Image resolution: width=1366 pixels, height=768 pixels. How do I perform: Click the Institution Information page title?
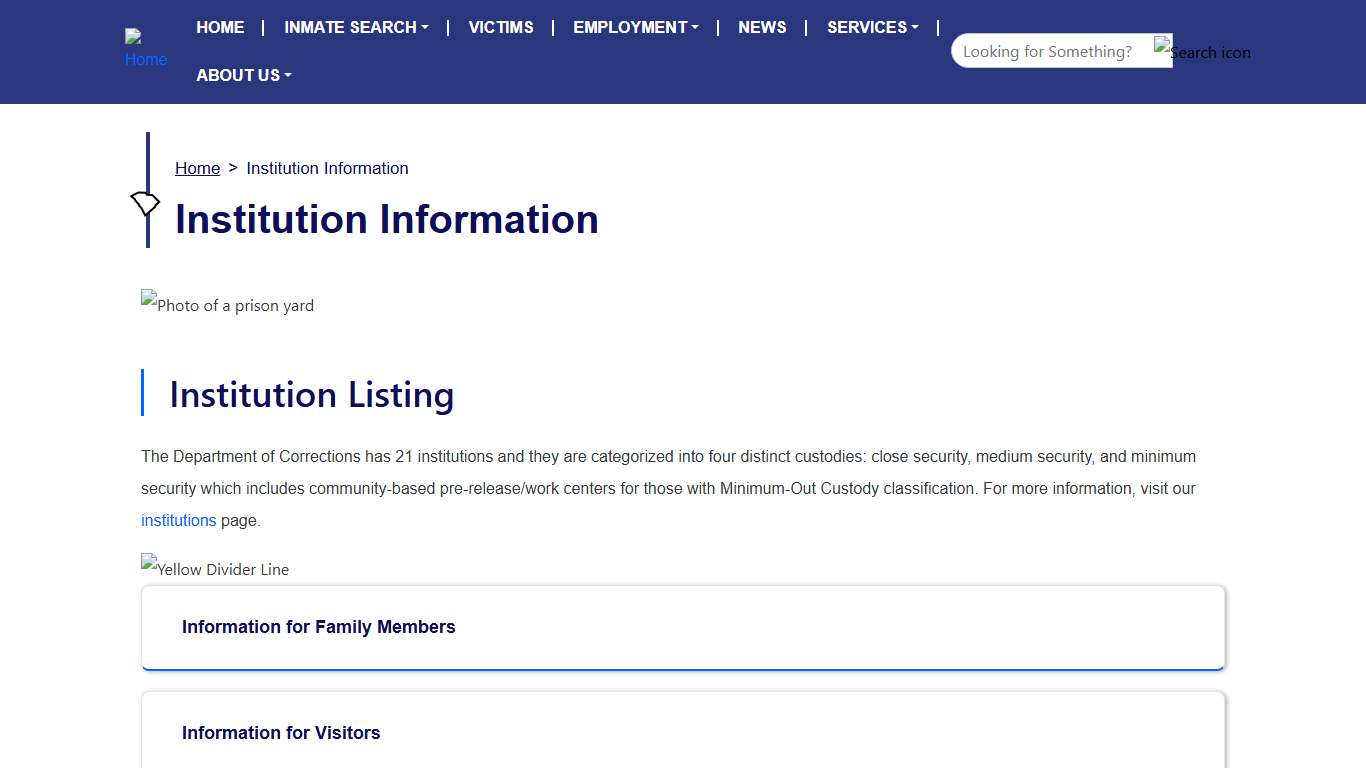387,219
